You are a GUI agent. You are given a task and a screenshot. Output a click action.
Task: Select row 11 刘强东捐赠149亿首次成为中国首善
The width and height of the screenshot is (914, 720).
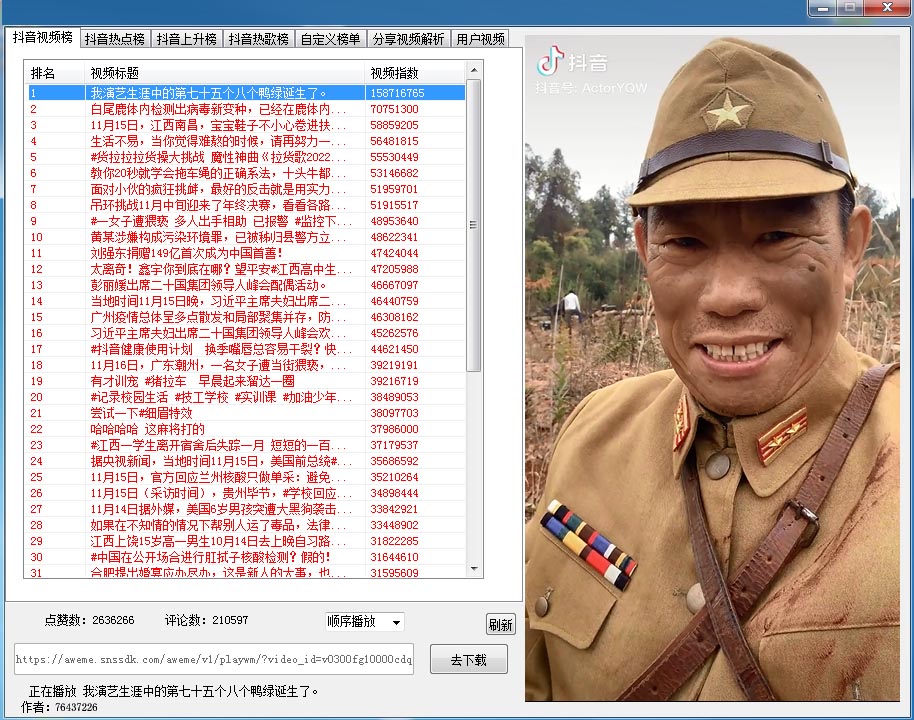tap(247, 253)
